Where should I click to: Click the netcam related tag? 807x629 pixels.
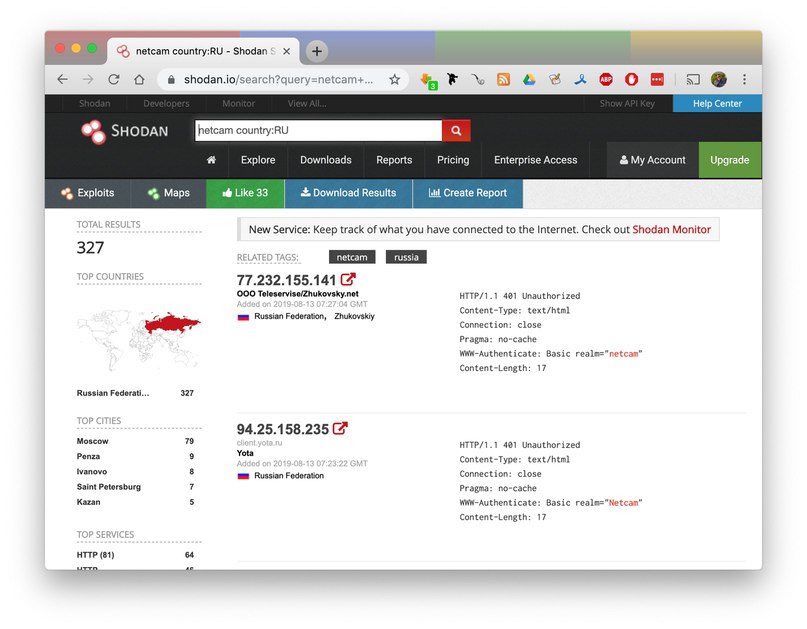tap(352, 257)
